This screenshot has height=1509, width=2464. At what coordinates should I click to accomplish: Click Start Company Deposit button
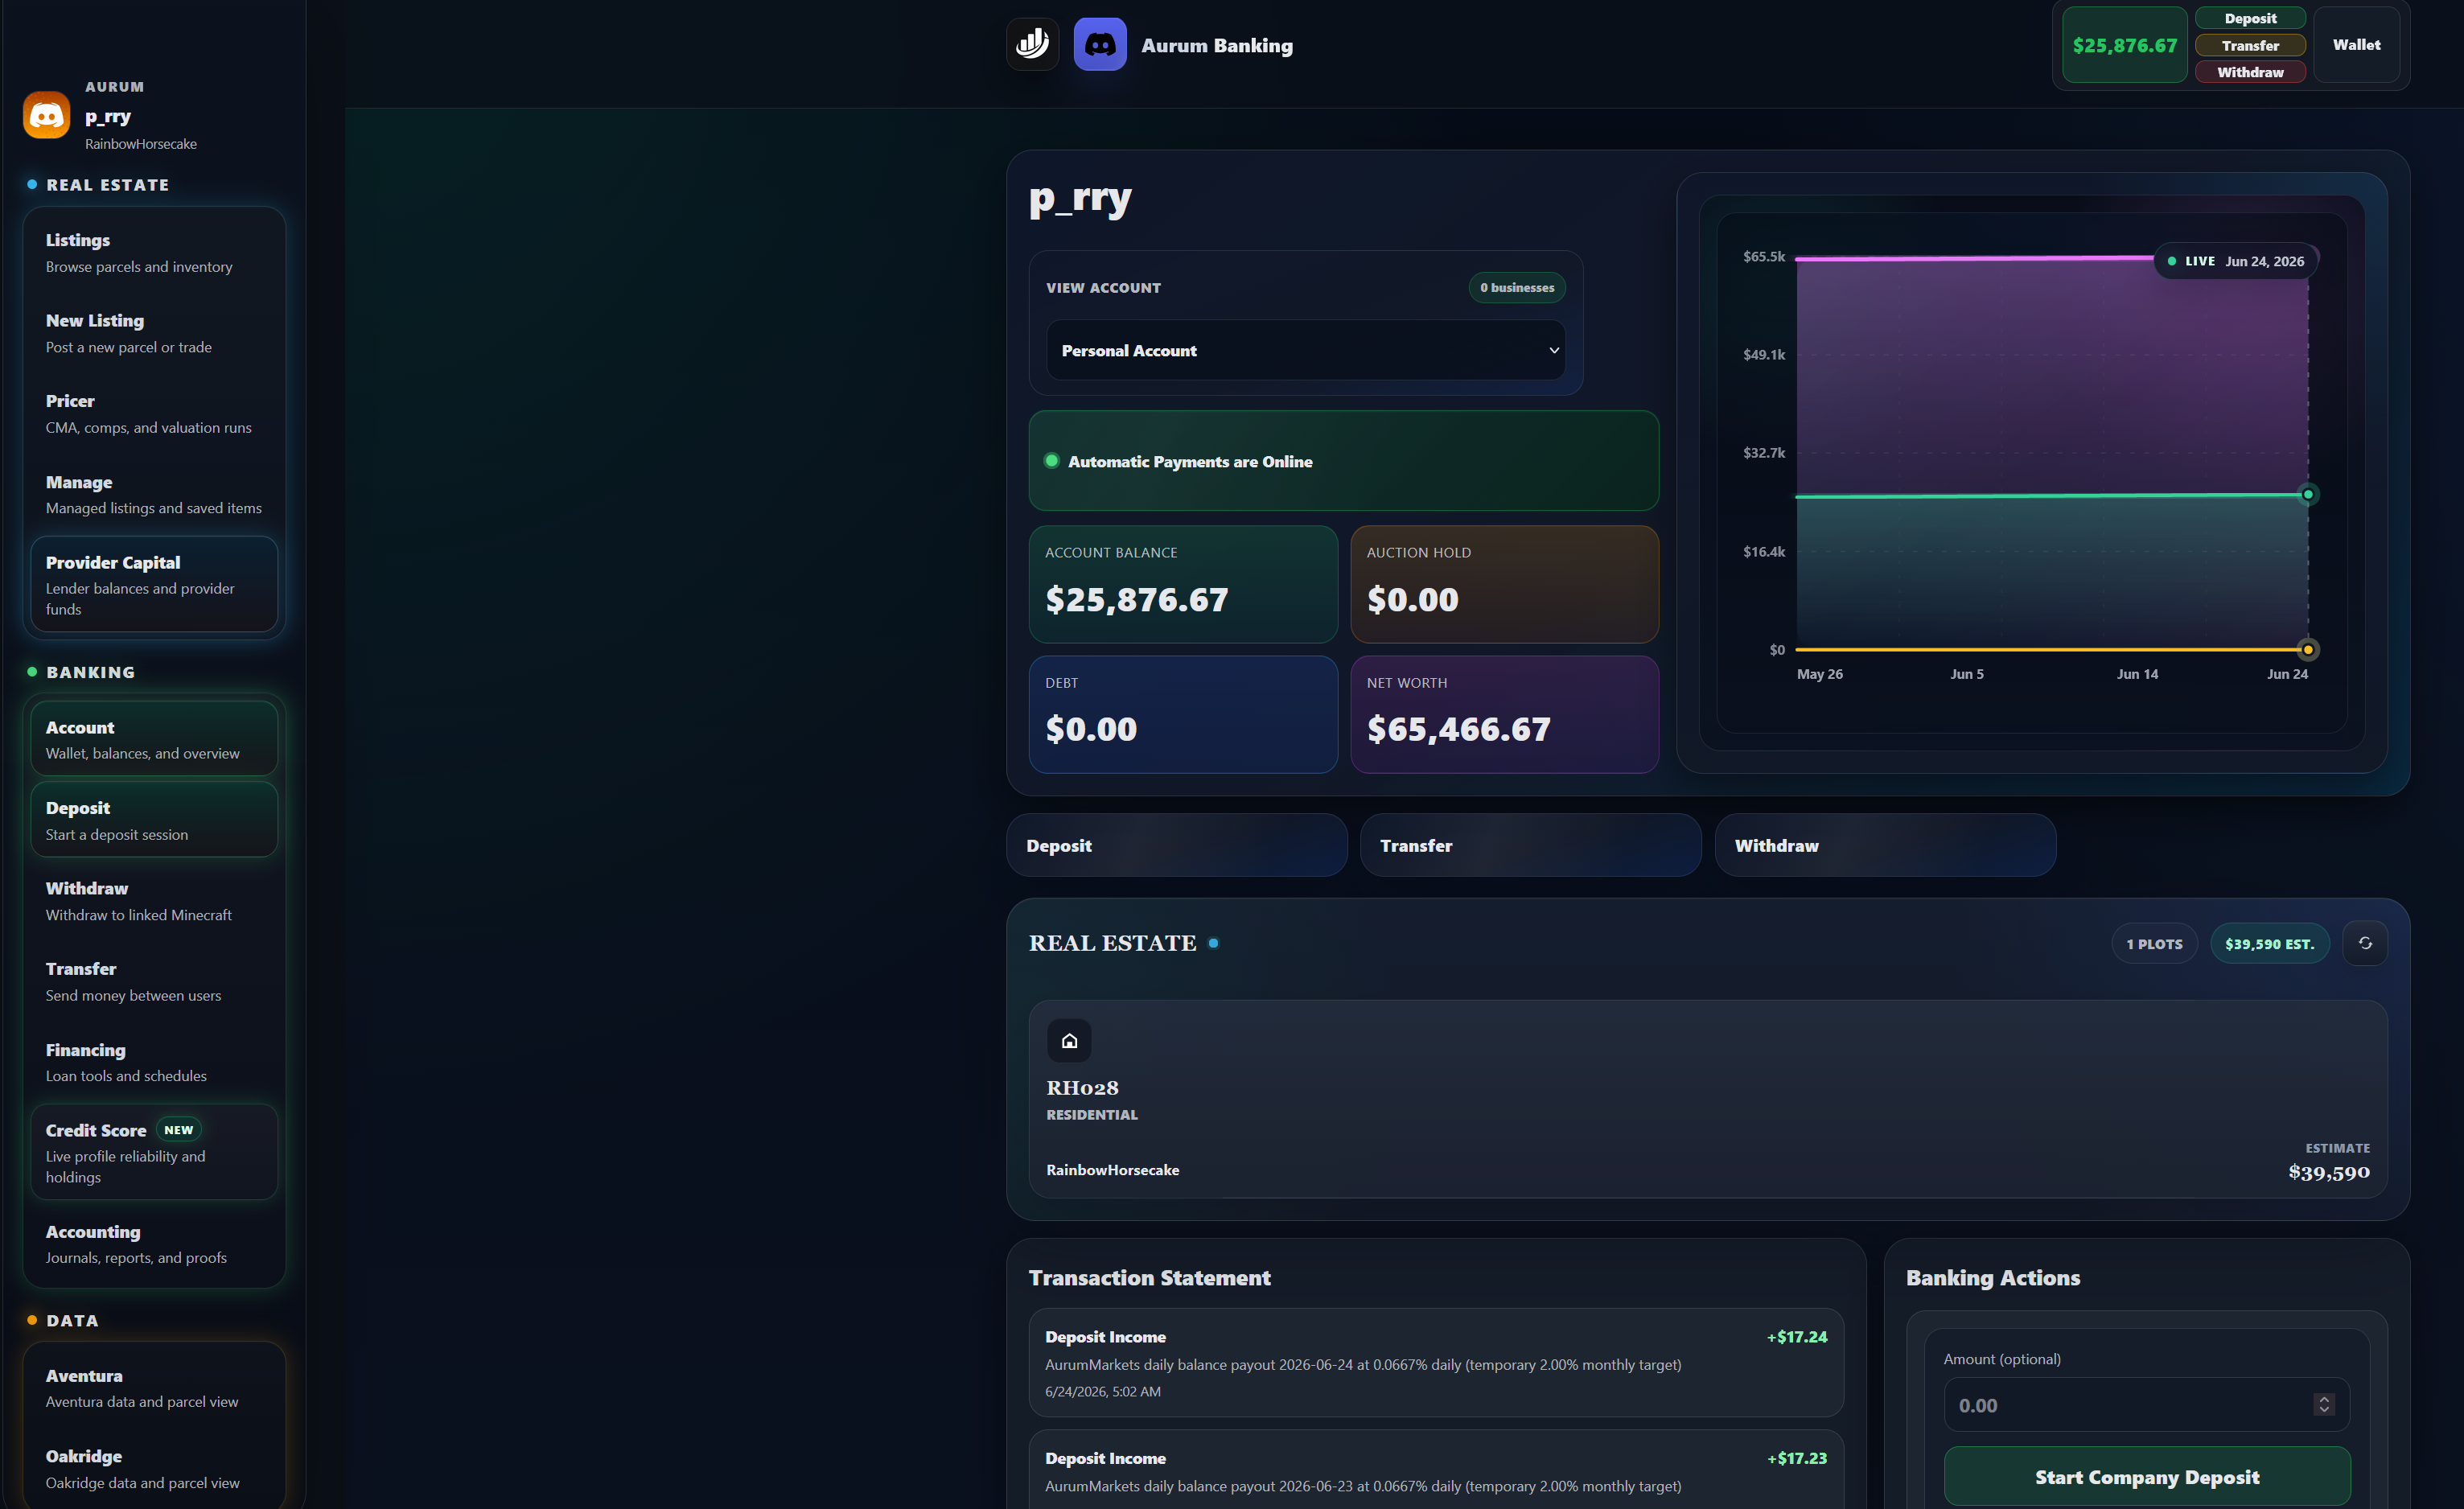click(x=2147, y=1477)
